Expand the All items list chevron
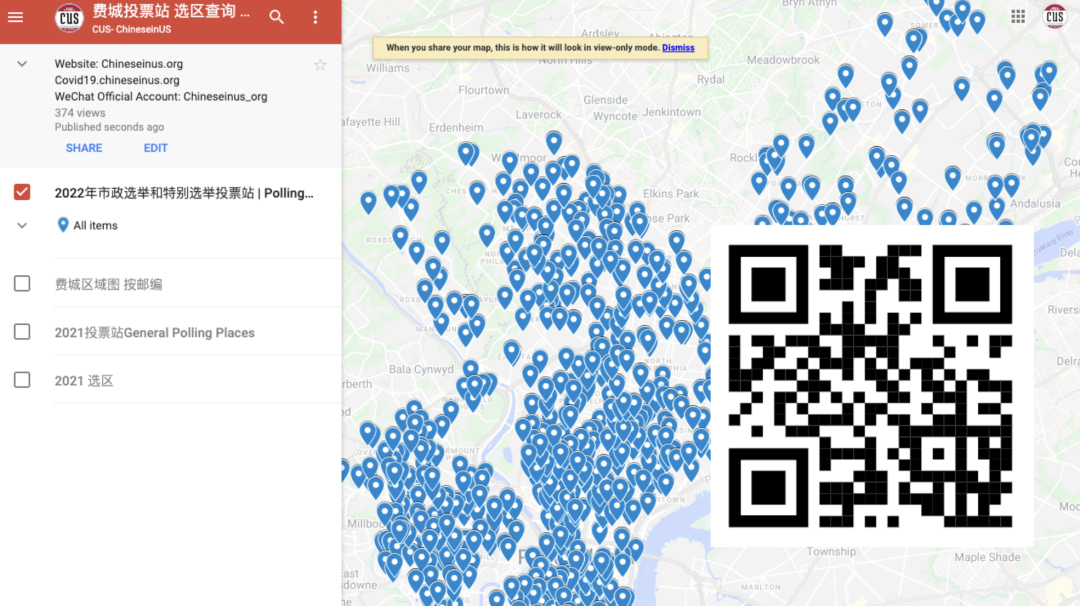The image size is (1080, 606). (21, 225)
